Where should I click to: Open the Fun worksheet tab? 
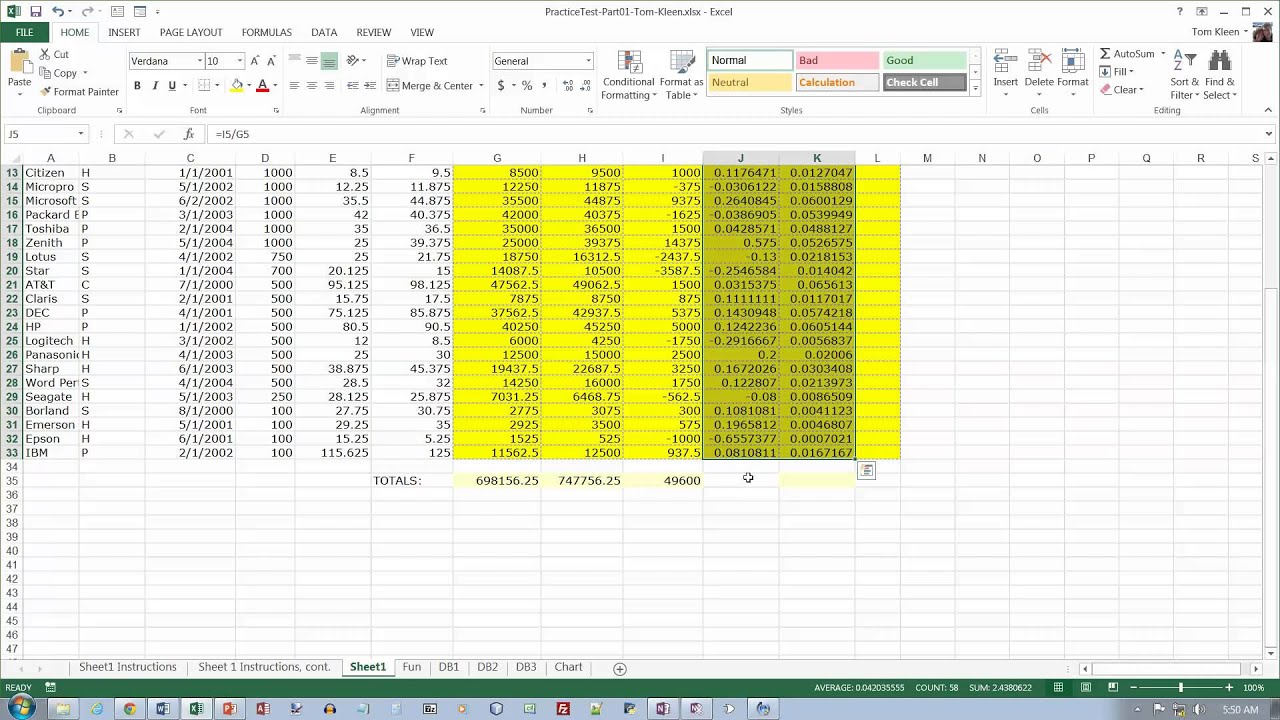[411, 667]
